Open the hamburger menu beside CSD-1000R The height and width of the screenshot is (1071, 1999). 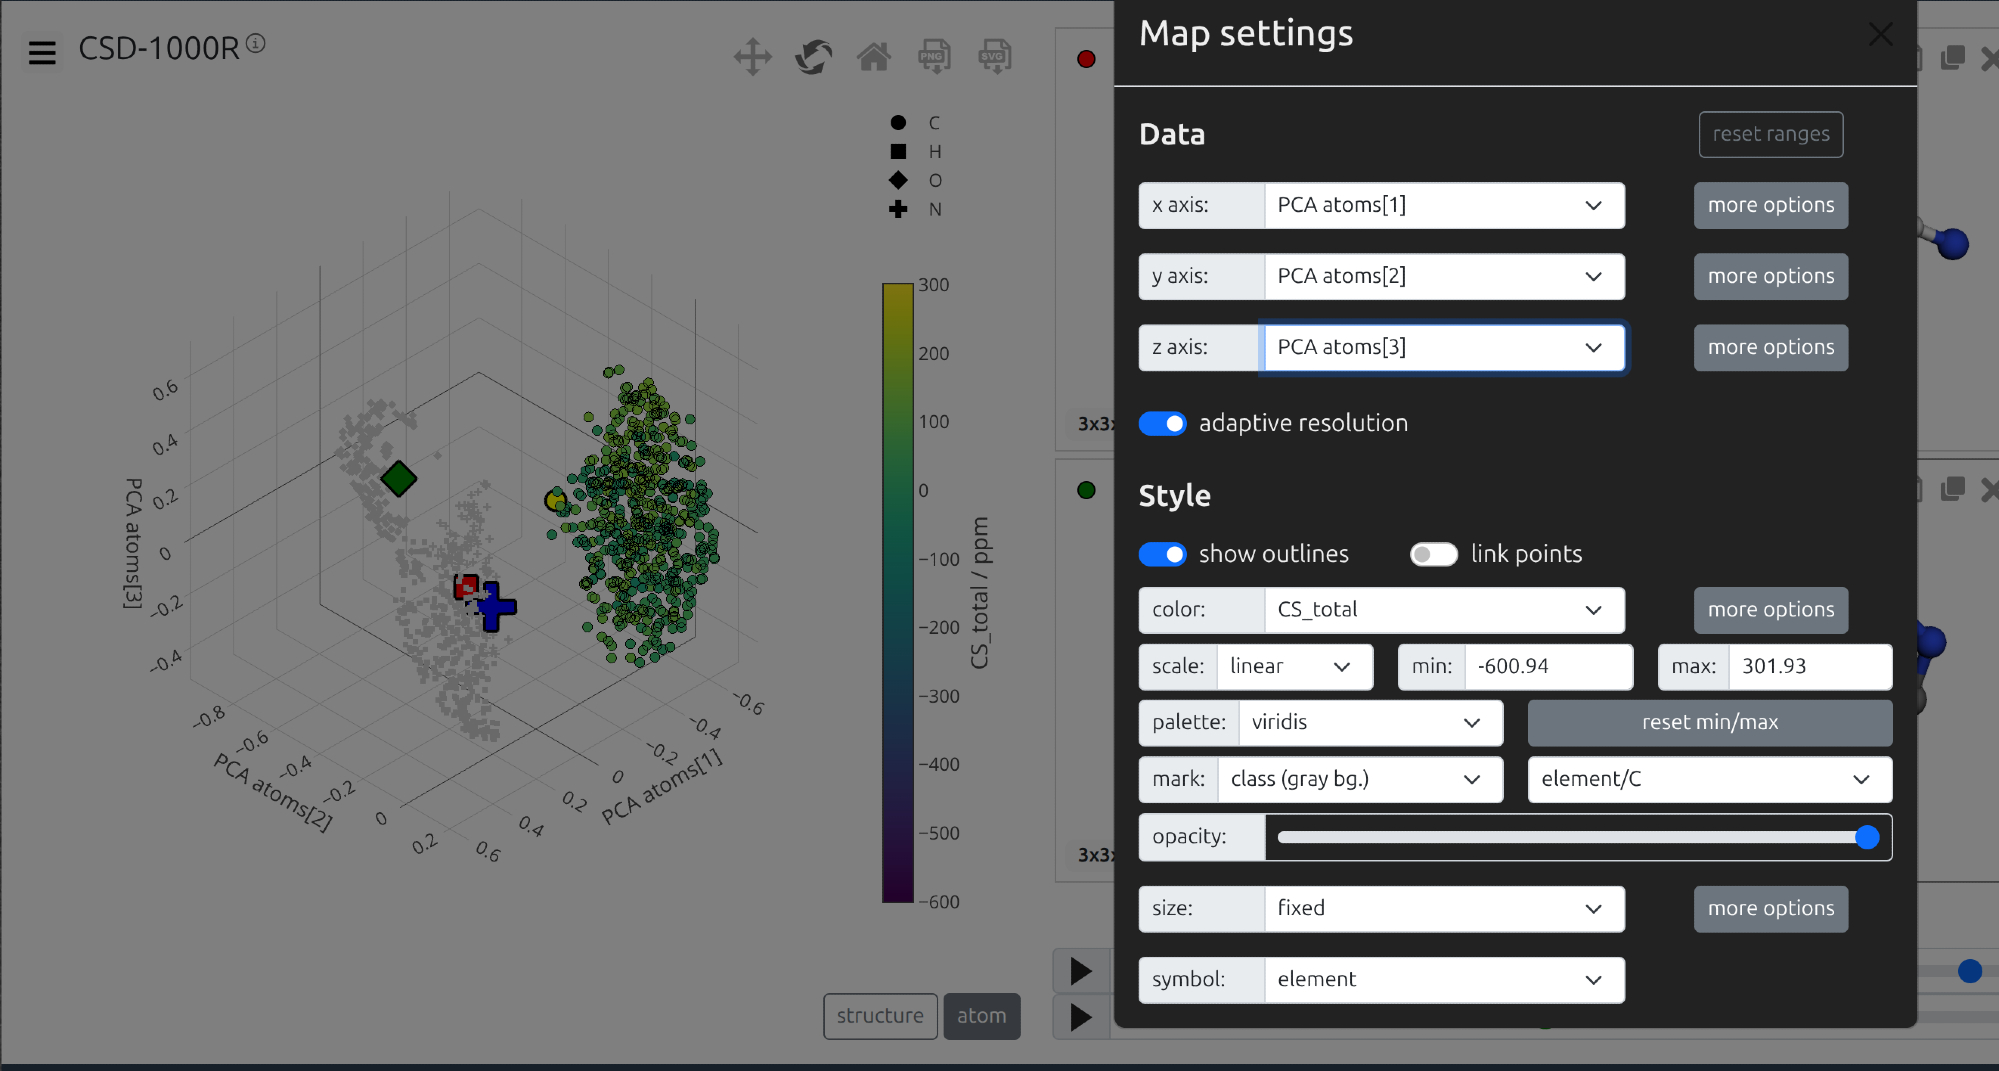(42, 52)
